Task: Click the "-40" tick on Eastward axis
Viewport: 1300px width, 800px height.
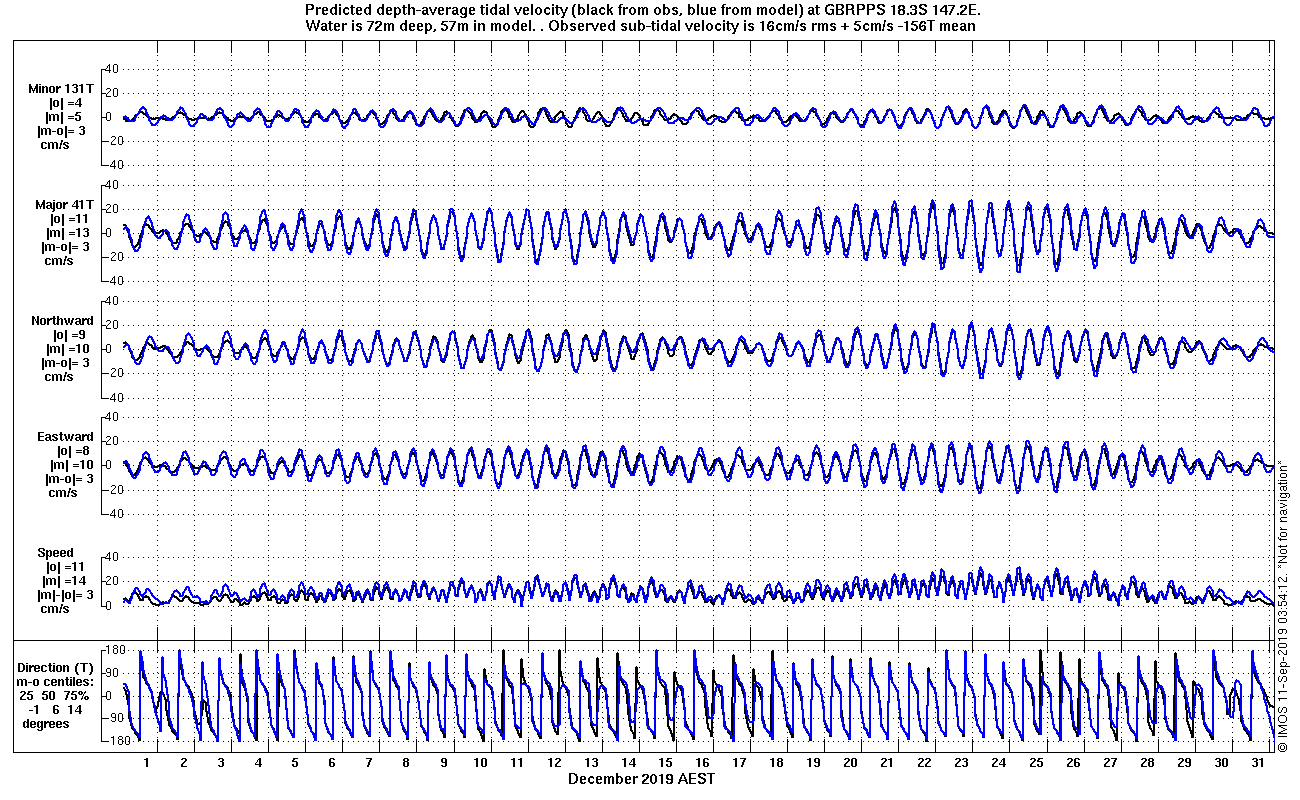Action: click(112, 514)
